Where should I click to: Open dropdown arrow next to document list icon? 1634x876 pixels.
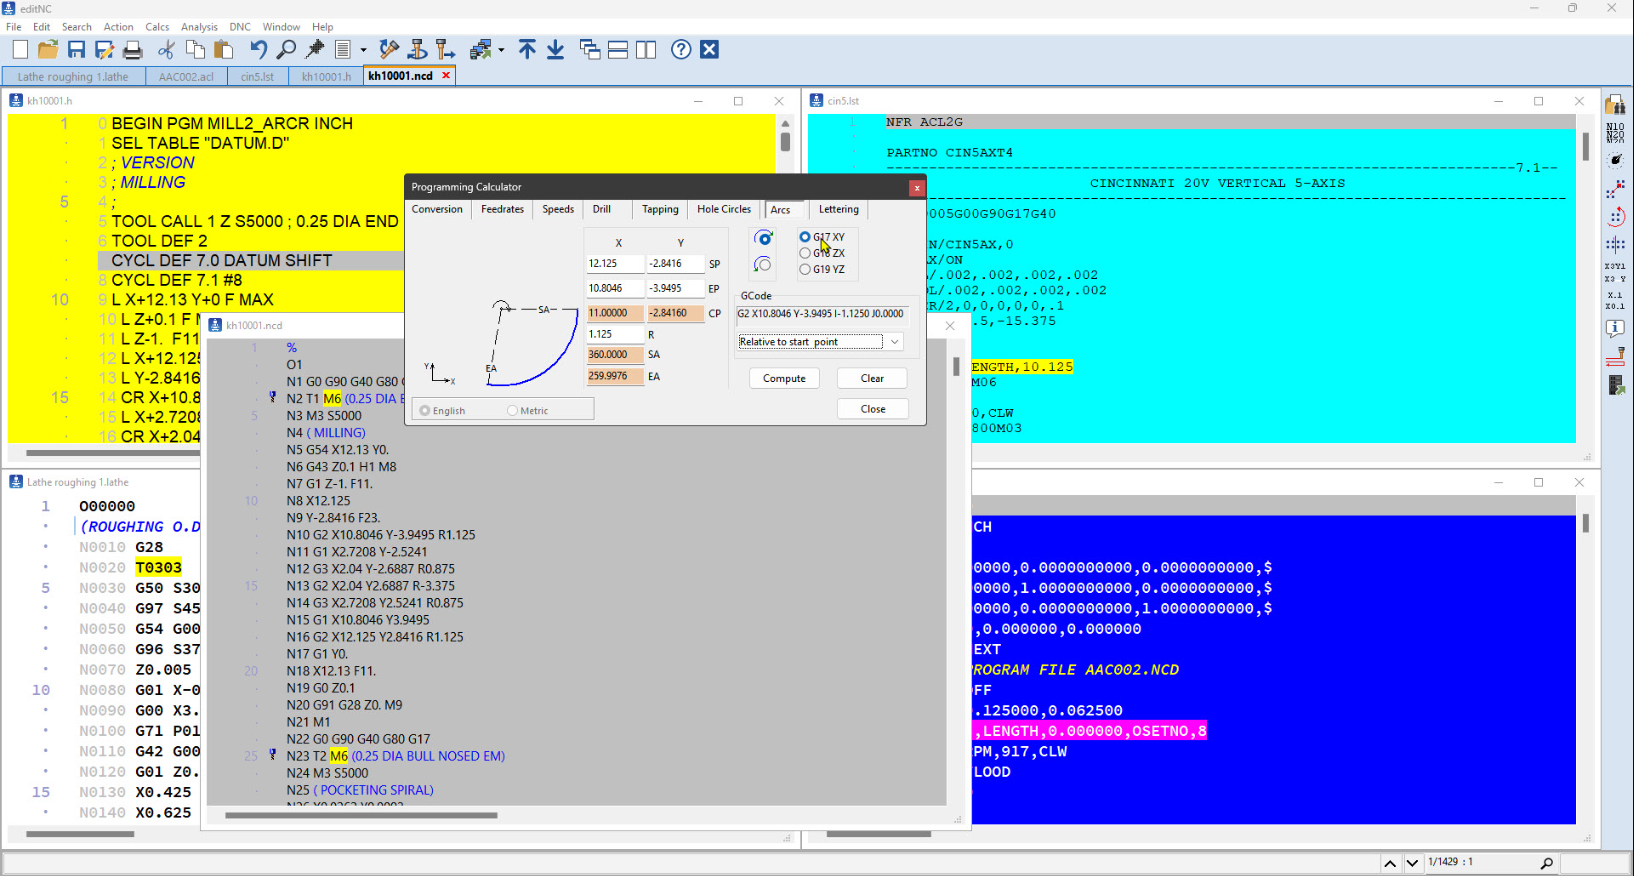pos(363,50)
